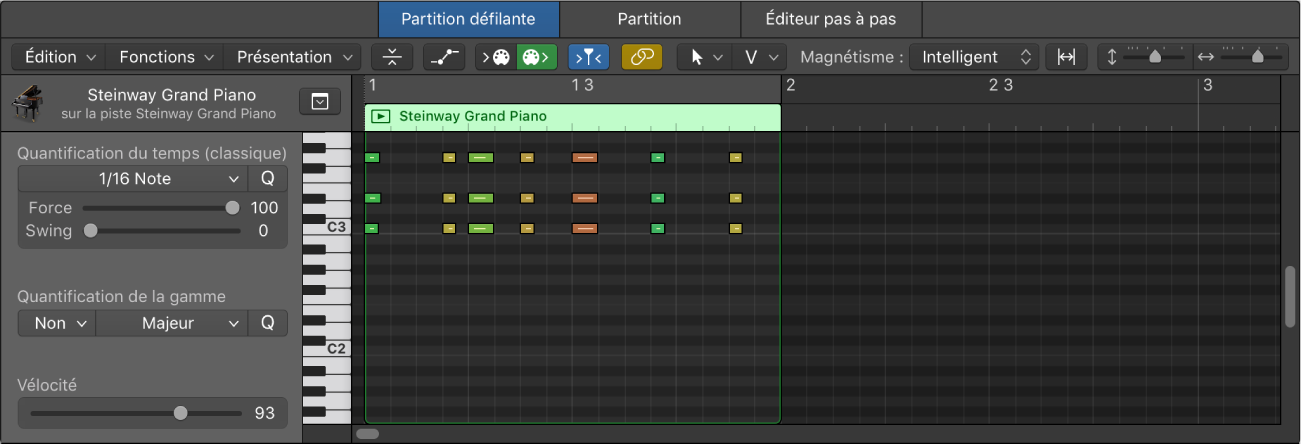Toggle the blue Catch playhead button
The width and height of the screenshot is (1303, 444).
click(588, 57)
